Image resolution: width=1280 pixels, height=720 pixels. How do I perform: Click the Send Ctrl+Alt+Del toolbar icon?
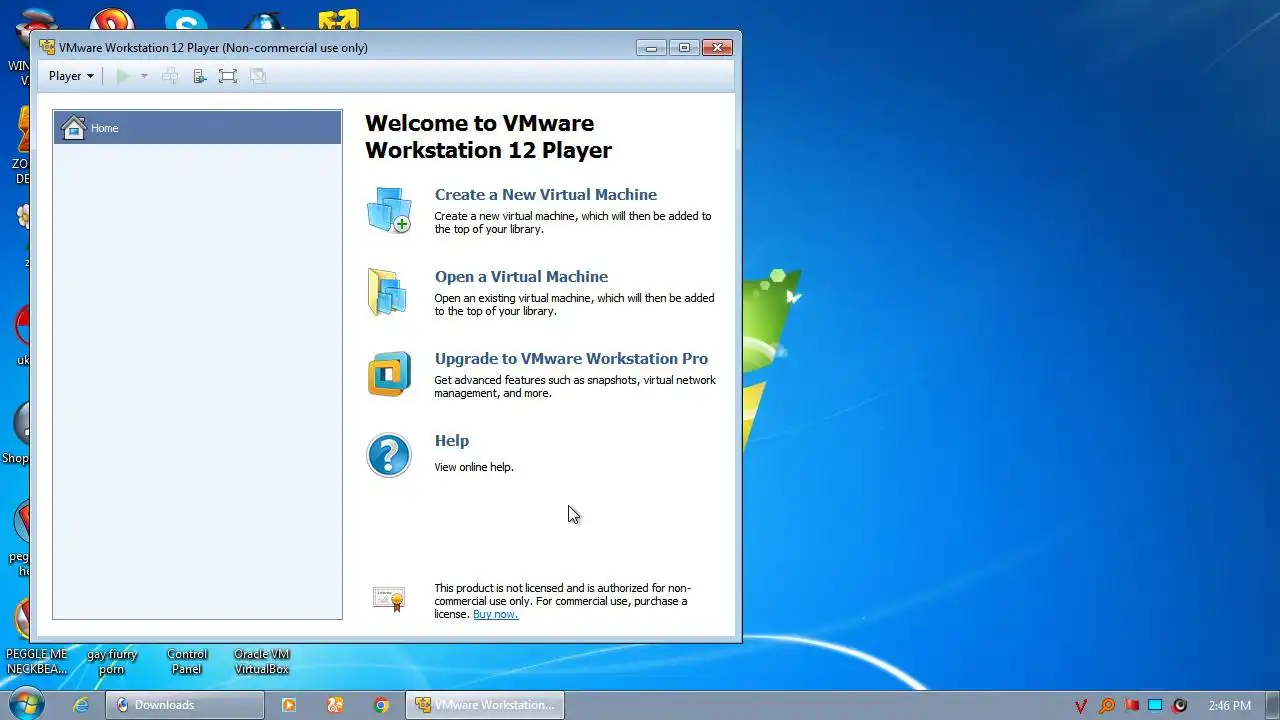pyautogui.click(x=170, y=76)
